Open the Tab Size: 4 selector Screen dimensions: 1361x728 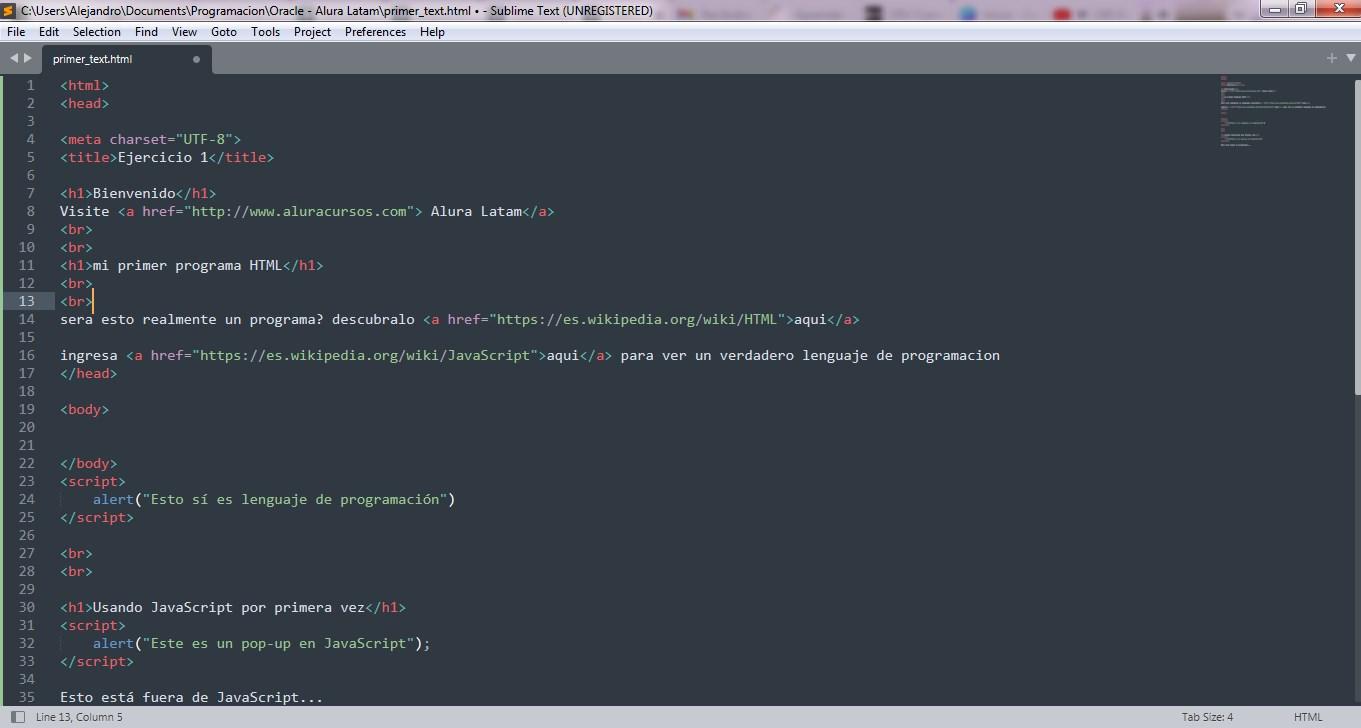click(1207, 717)
